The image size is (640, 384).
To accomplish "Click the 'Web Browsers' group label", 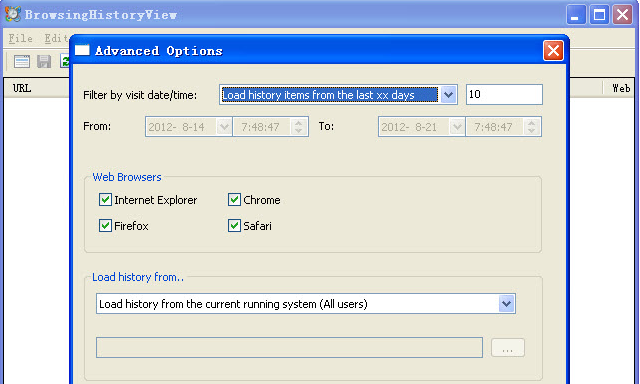I will point(127,177).
